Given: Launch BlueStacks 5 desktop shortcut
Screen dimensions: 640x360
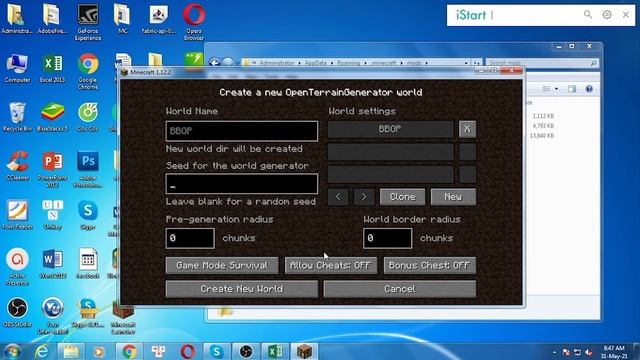Looking at the screenshot, I should (52, 117).
